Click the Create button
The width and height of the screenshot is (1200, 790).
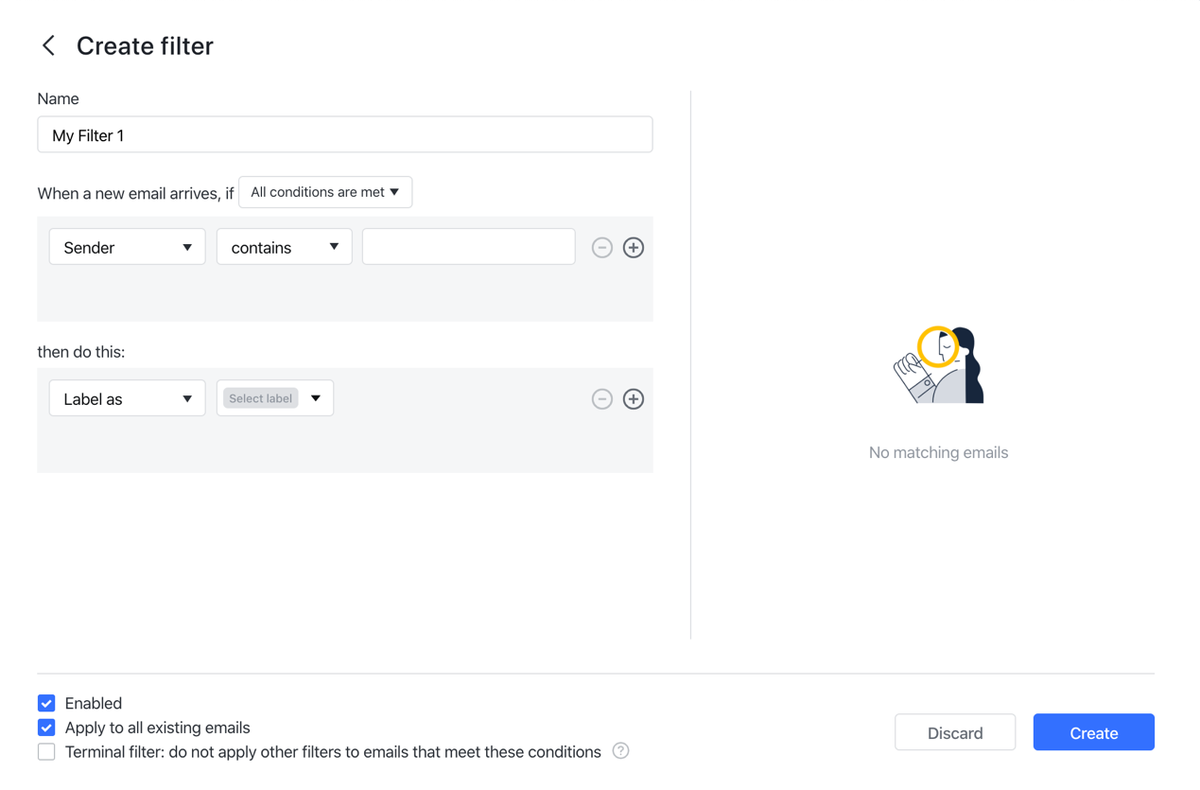[1093, 733]
